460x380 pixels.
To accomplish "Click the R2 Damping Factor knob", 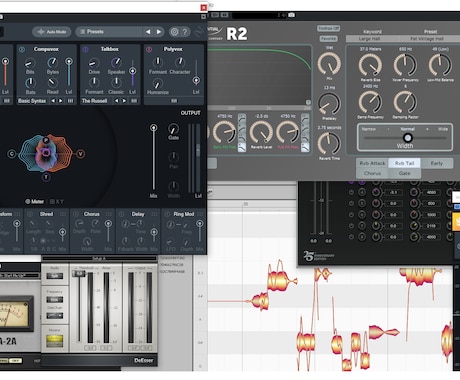I will point(405,102).
